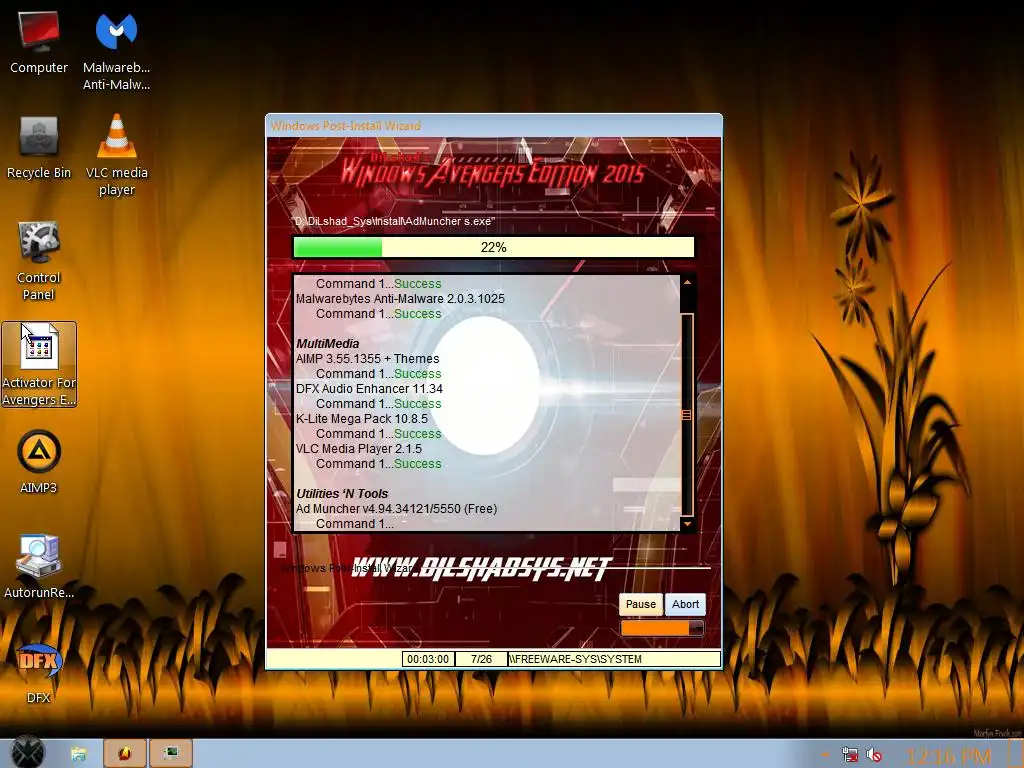Screen dimensions: 1024x768
Task: Click the network tray icon
Action: pos(850,755)
